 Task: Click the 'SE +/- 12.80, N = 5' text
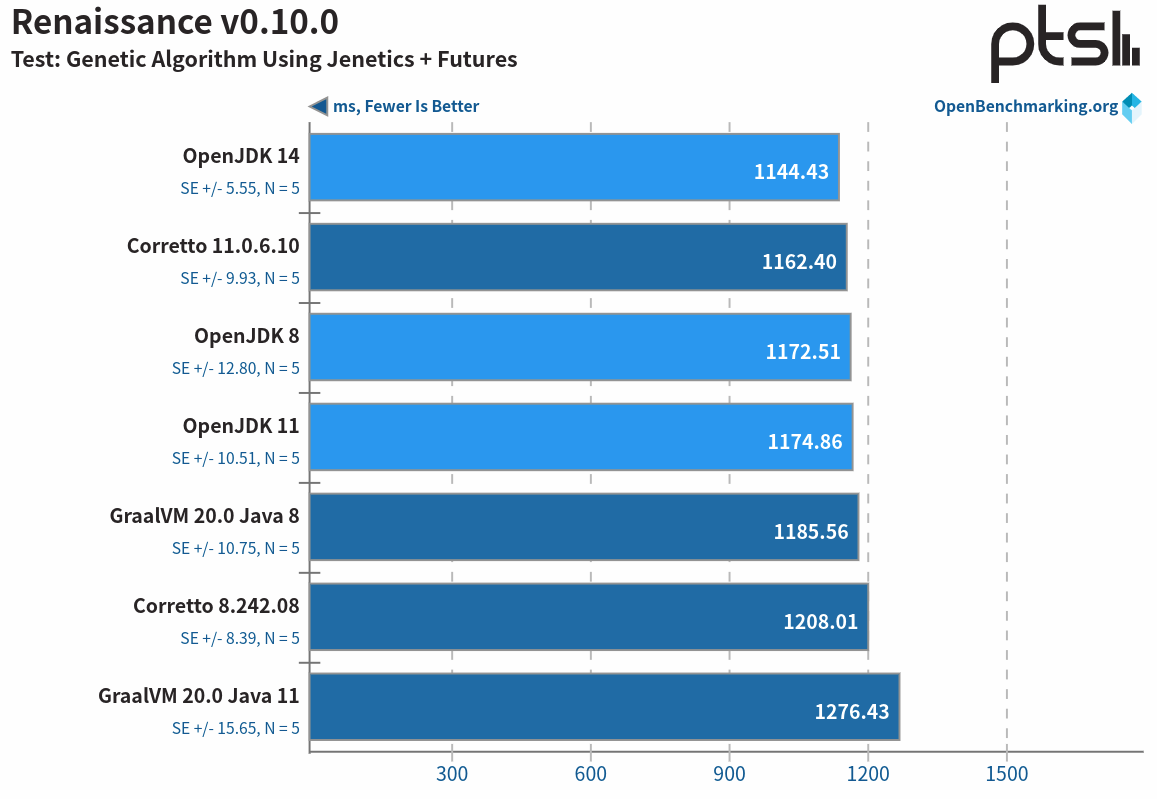[x=236, y=368]
